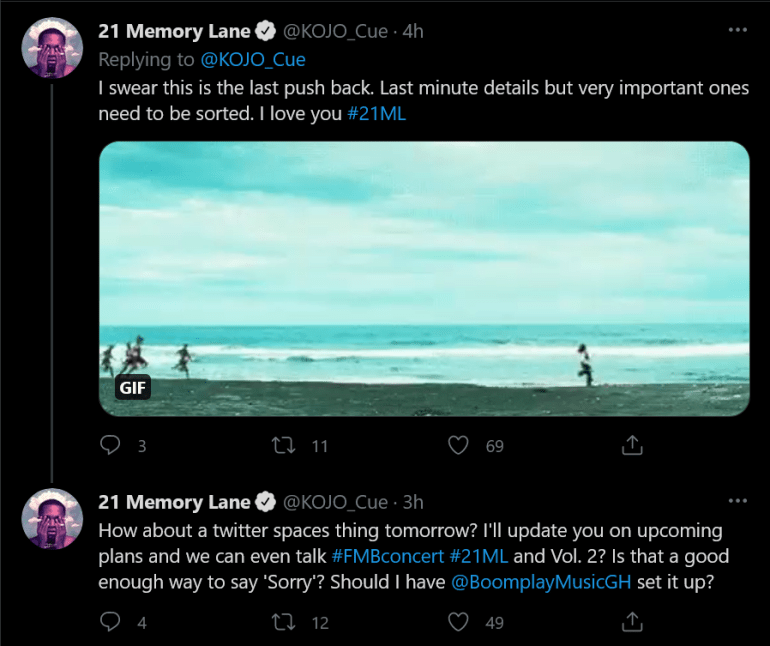Reply to the twitter spaces tweet

click(111, 622)
